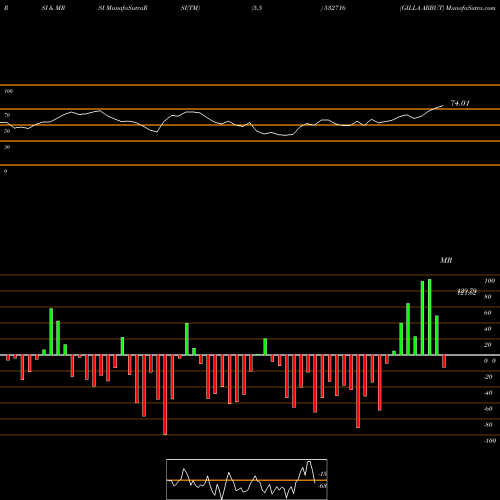Open the mini line chart thumbnail at the bottom

(x=247, y=479)
